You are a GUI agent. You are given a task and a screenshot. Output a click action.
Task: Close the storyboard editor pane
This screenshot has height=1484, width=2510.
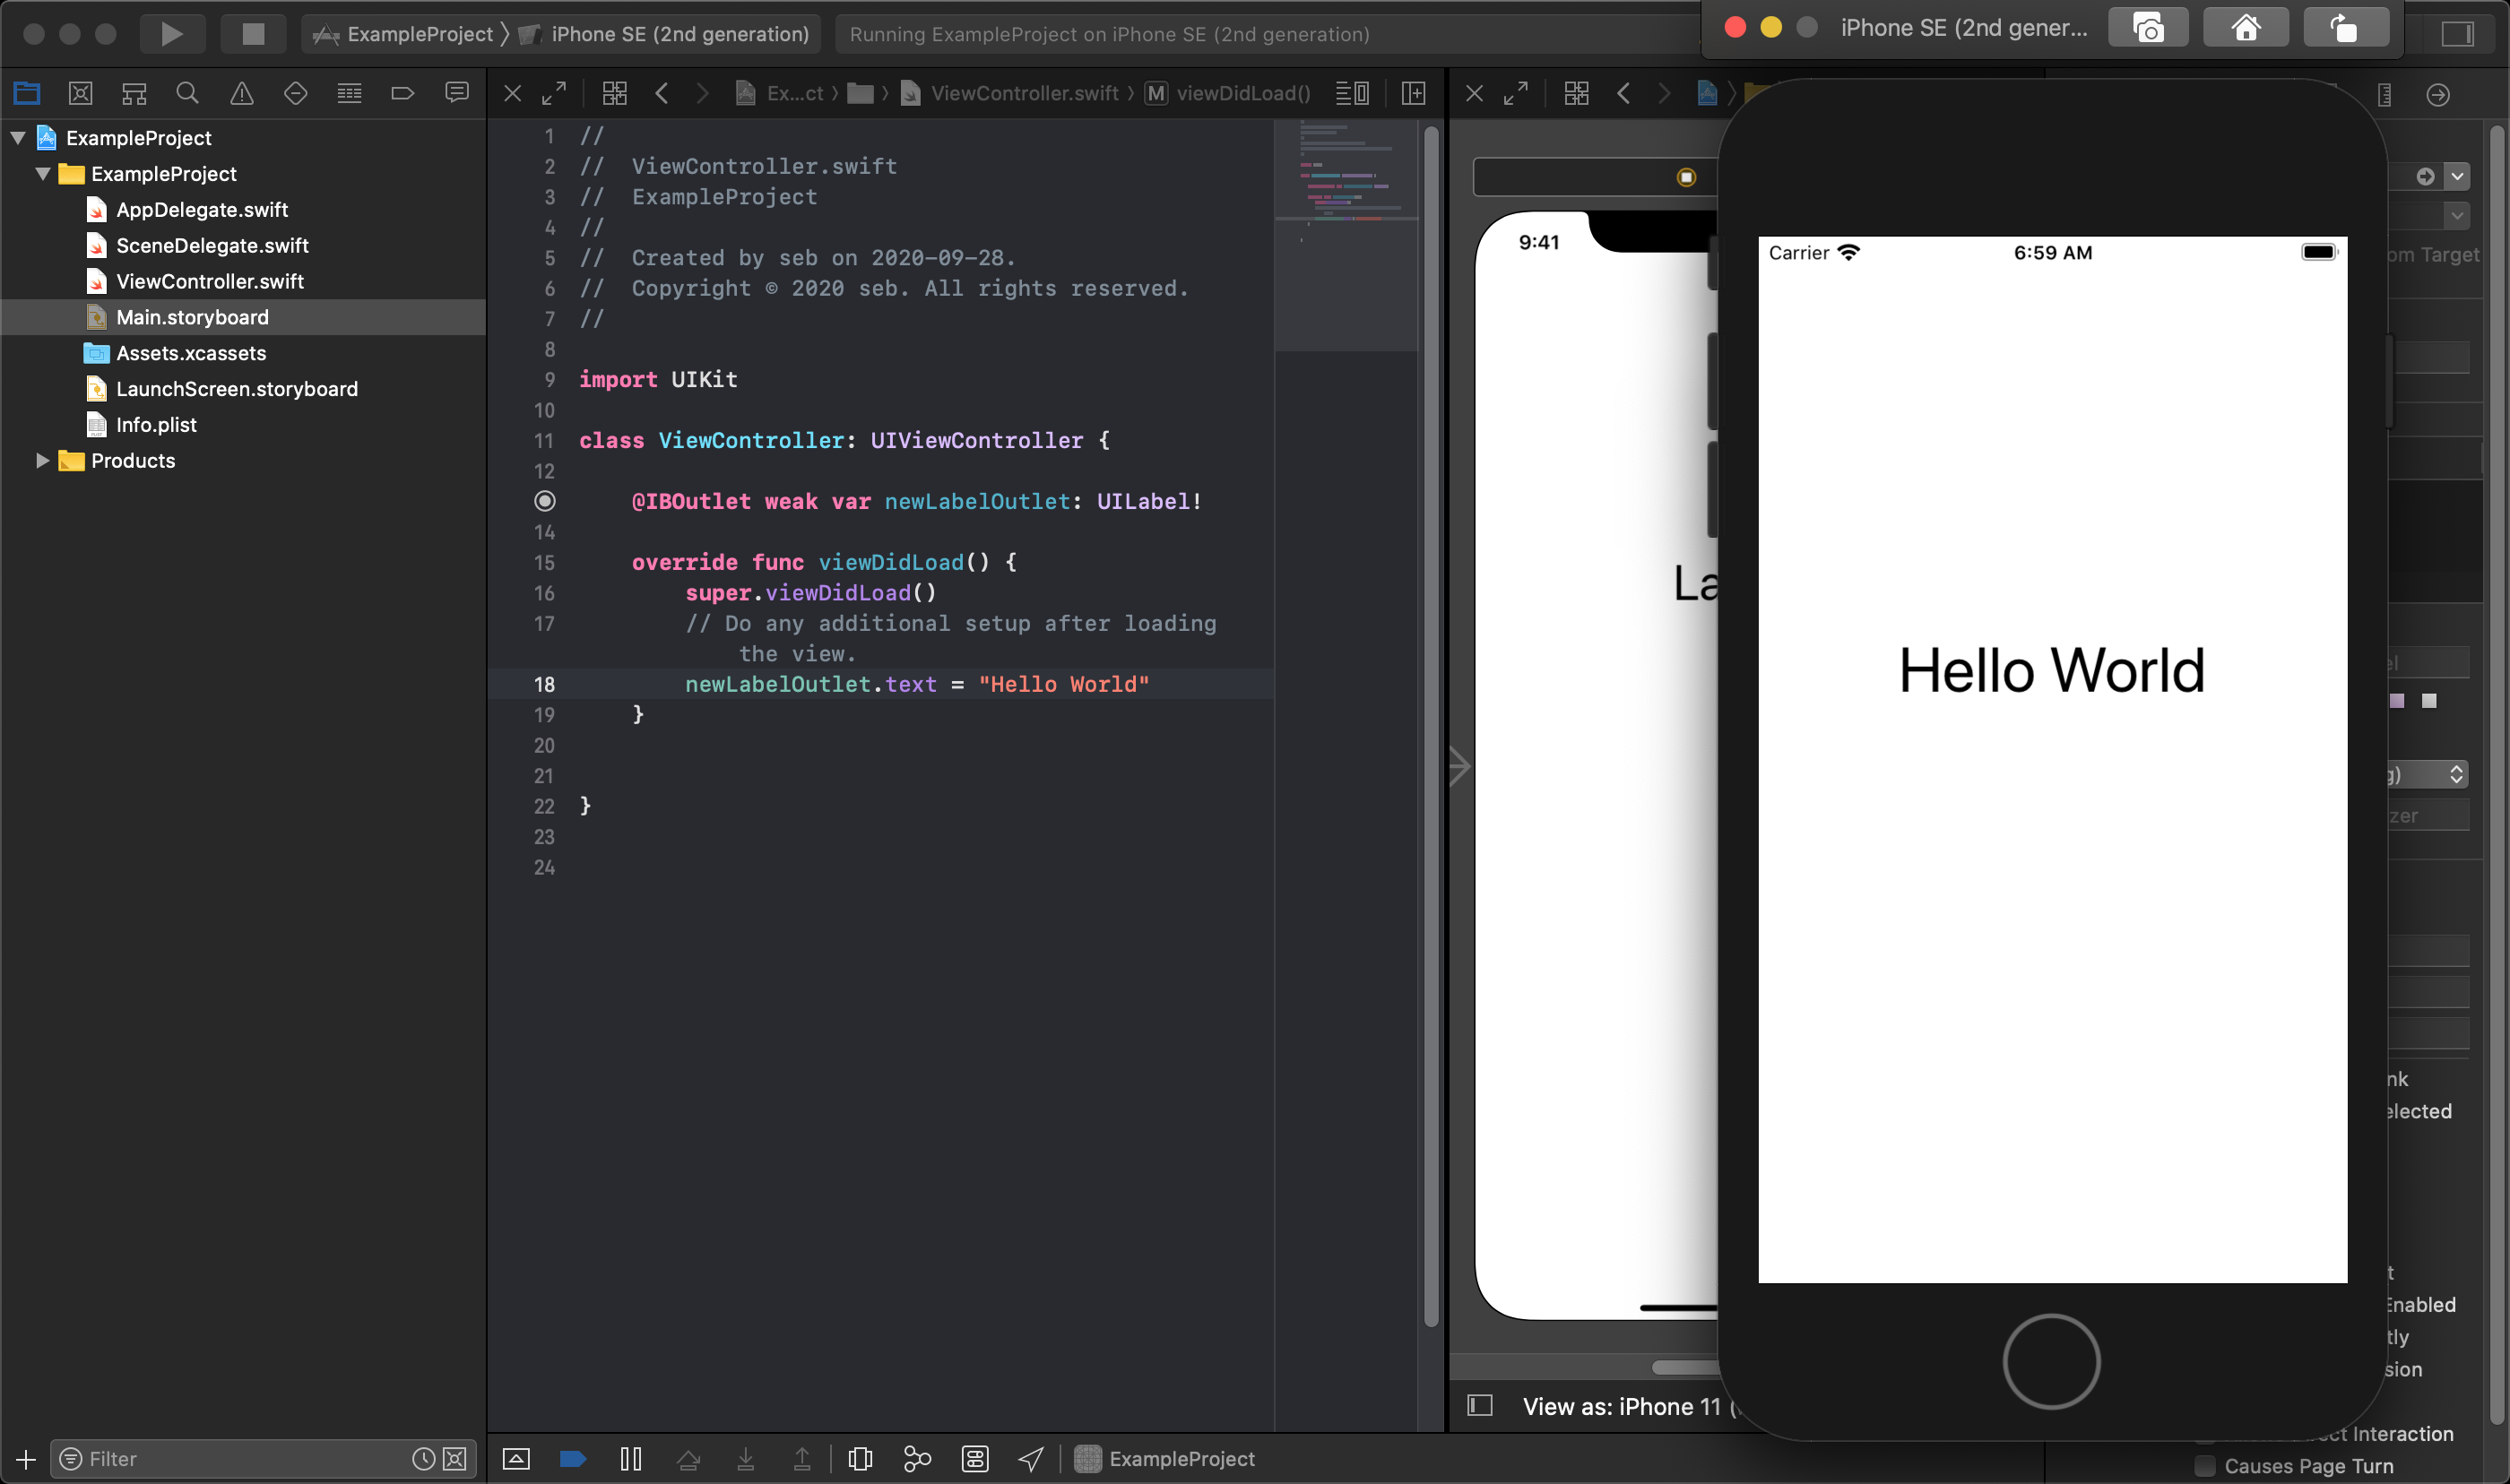1474,93
